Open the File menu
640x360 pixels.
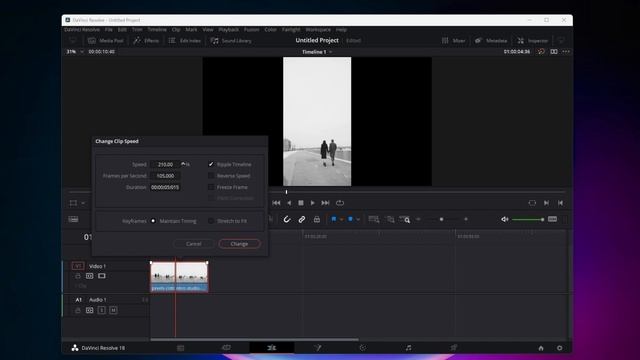click(109, 29)
